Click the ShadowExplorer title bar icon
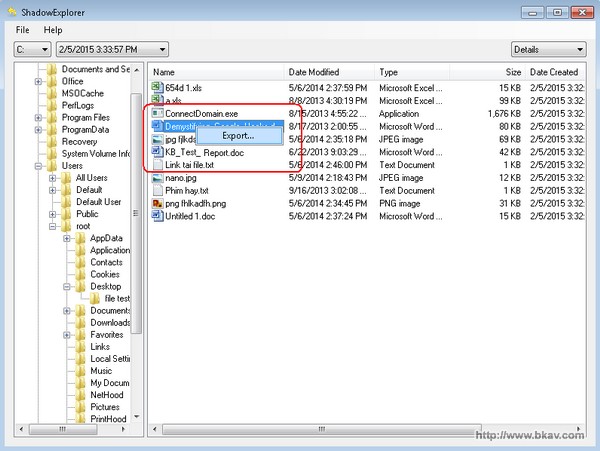The height and width of the screenshot is (451, 600). (x=12, y=12)
